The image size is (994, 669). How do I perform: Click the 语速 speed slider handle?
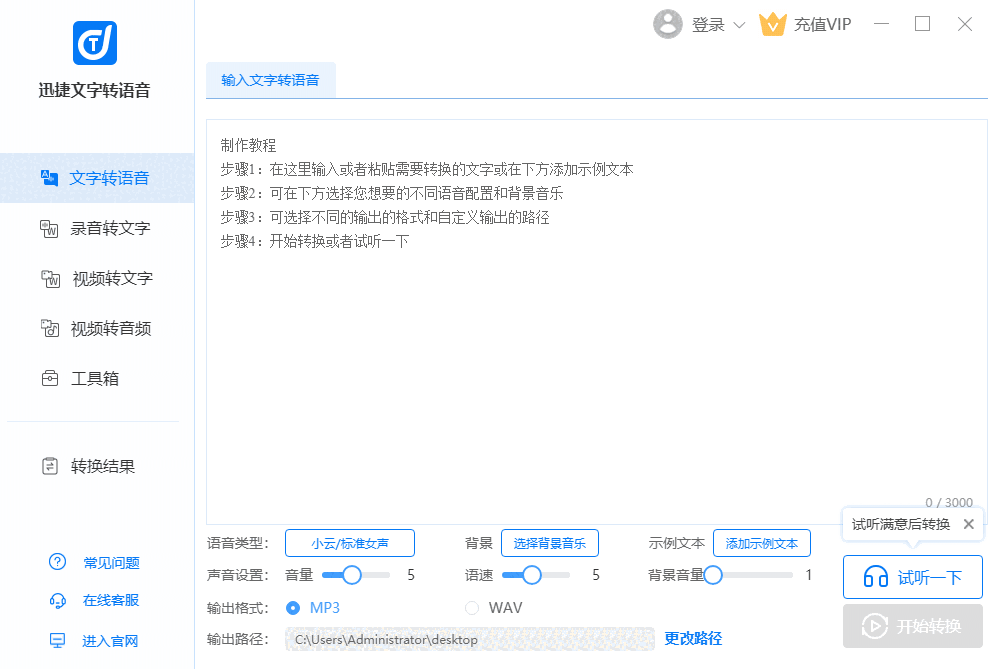tap(532, 575)
